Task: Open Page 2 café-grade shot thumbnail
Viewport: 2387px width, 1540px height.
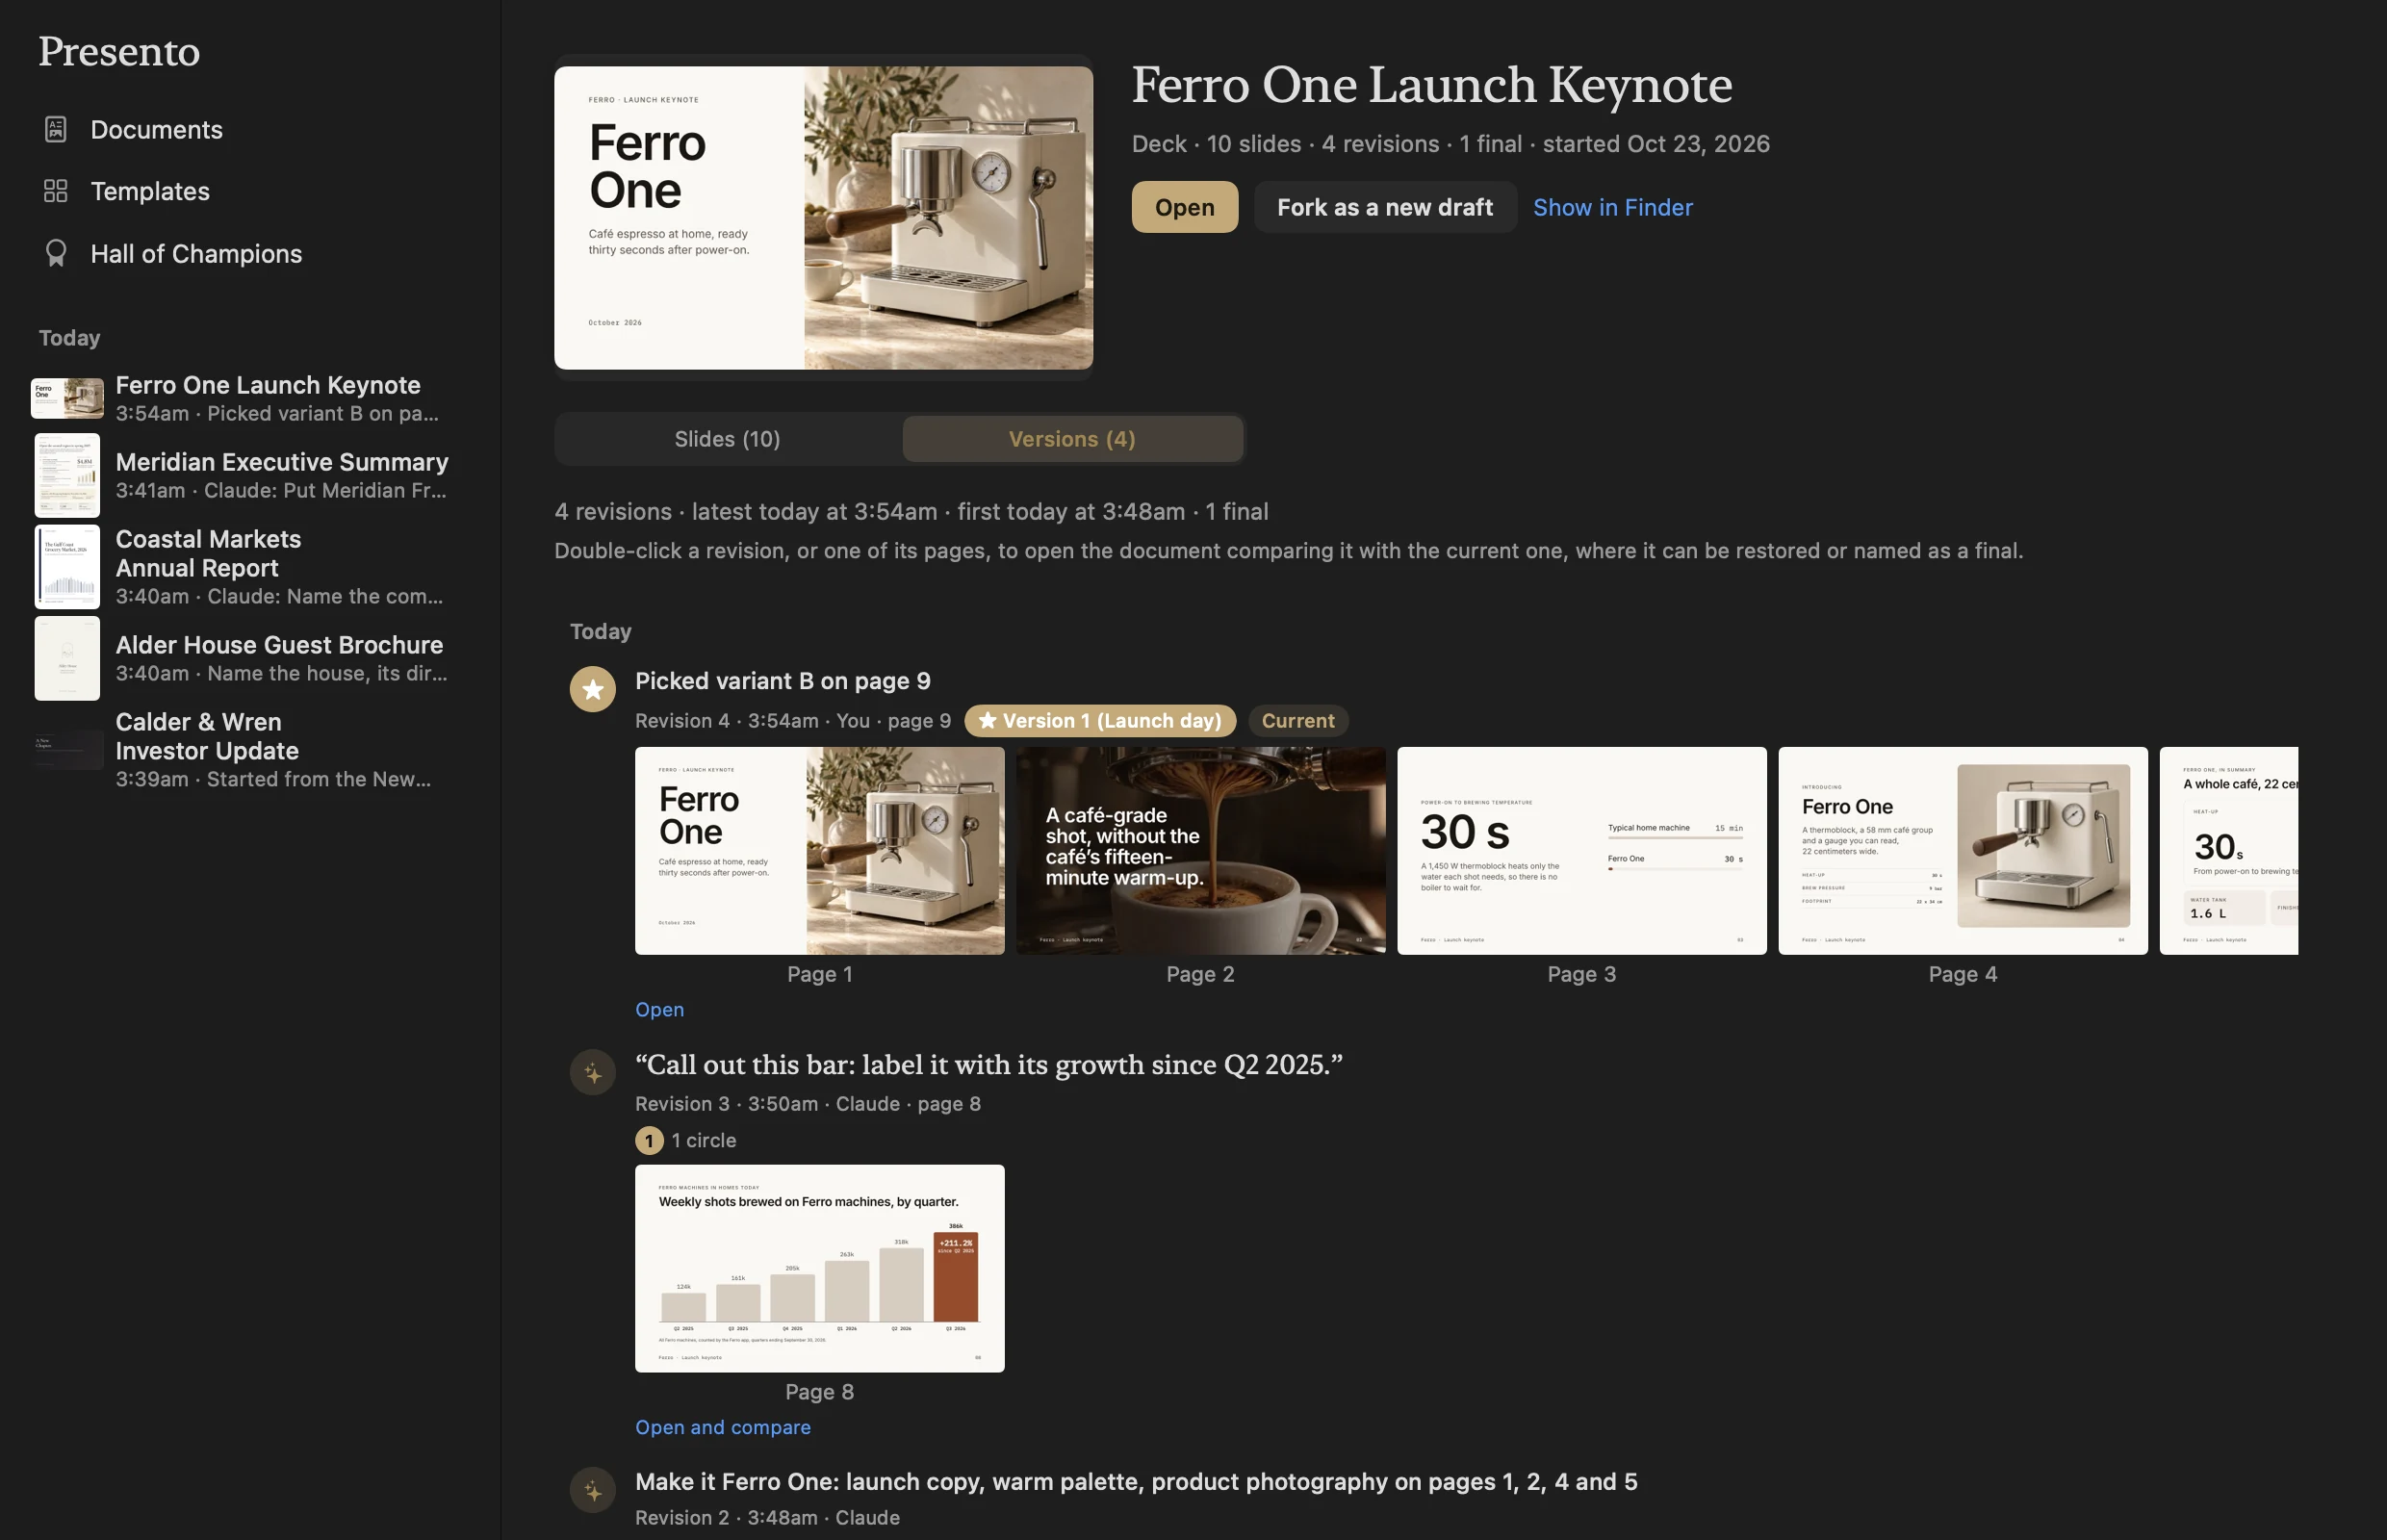Action: (1201, 851)
